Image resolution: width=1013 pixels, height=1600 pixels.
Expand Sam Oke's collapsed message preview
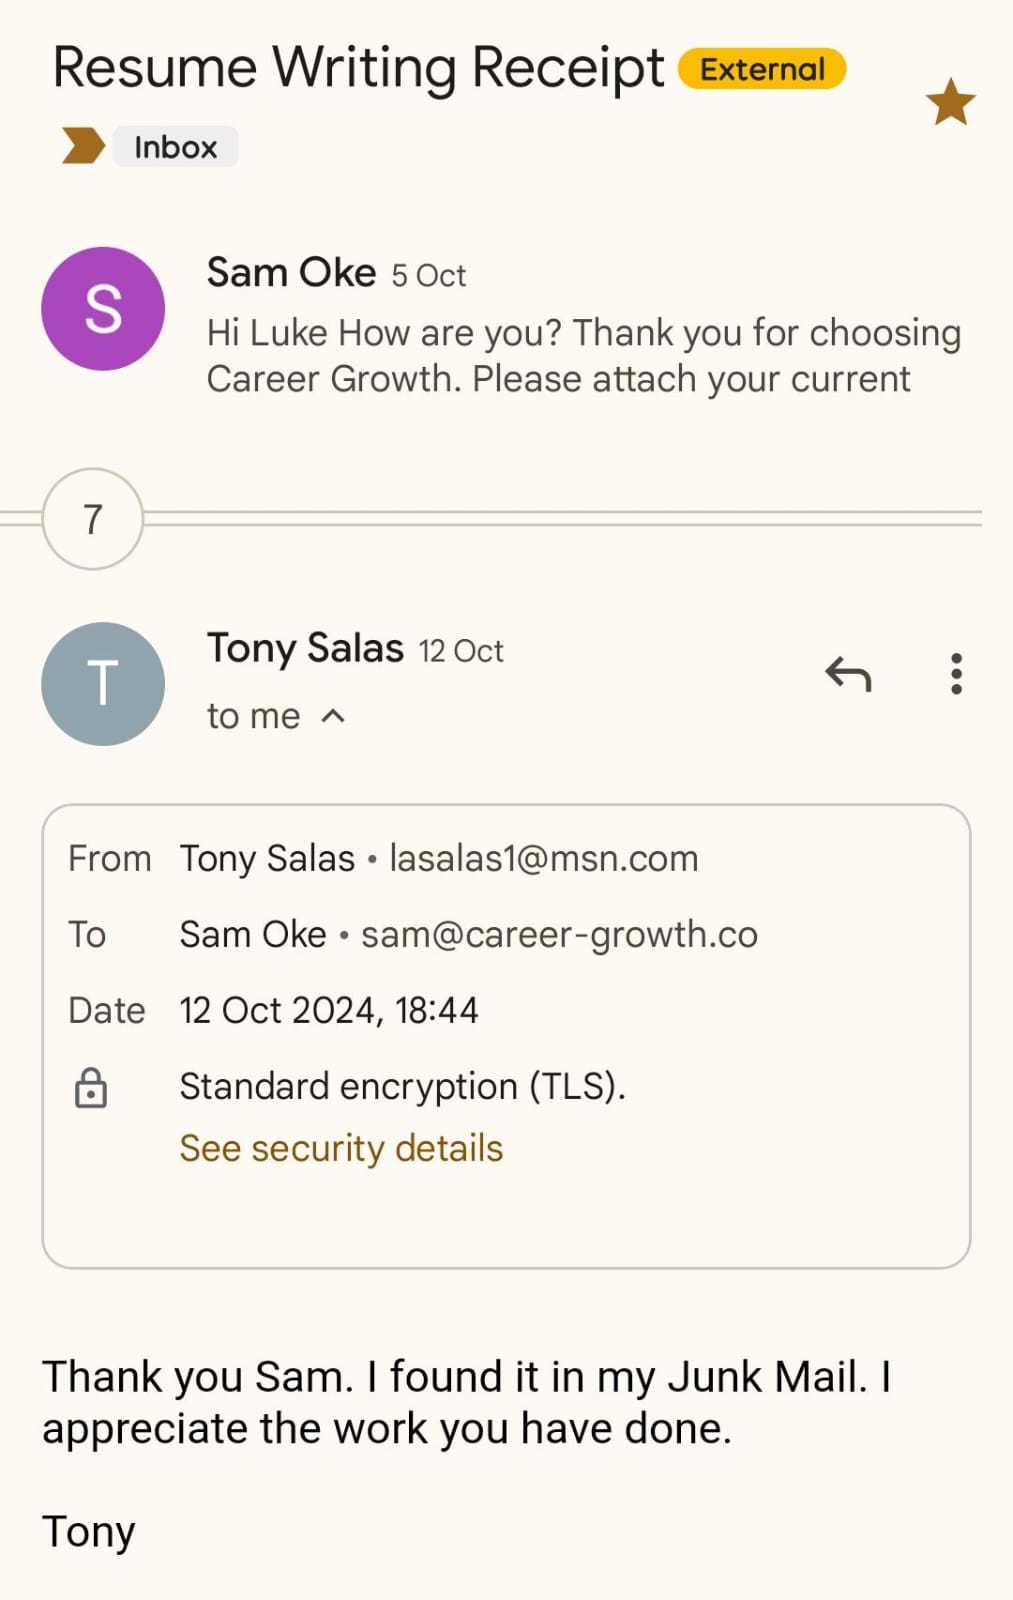tap(583, 356)
